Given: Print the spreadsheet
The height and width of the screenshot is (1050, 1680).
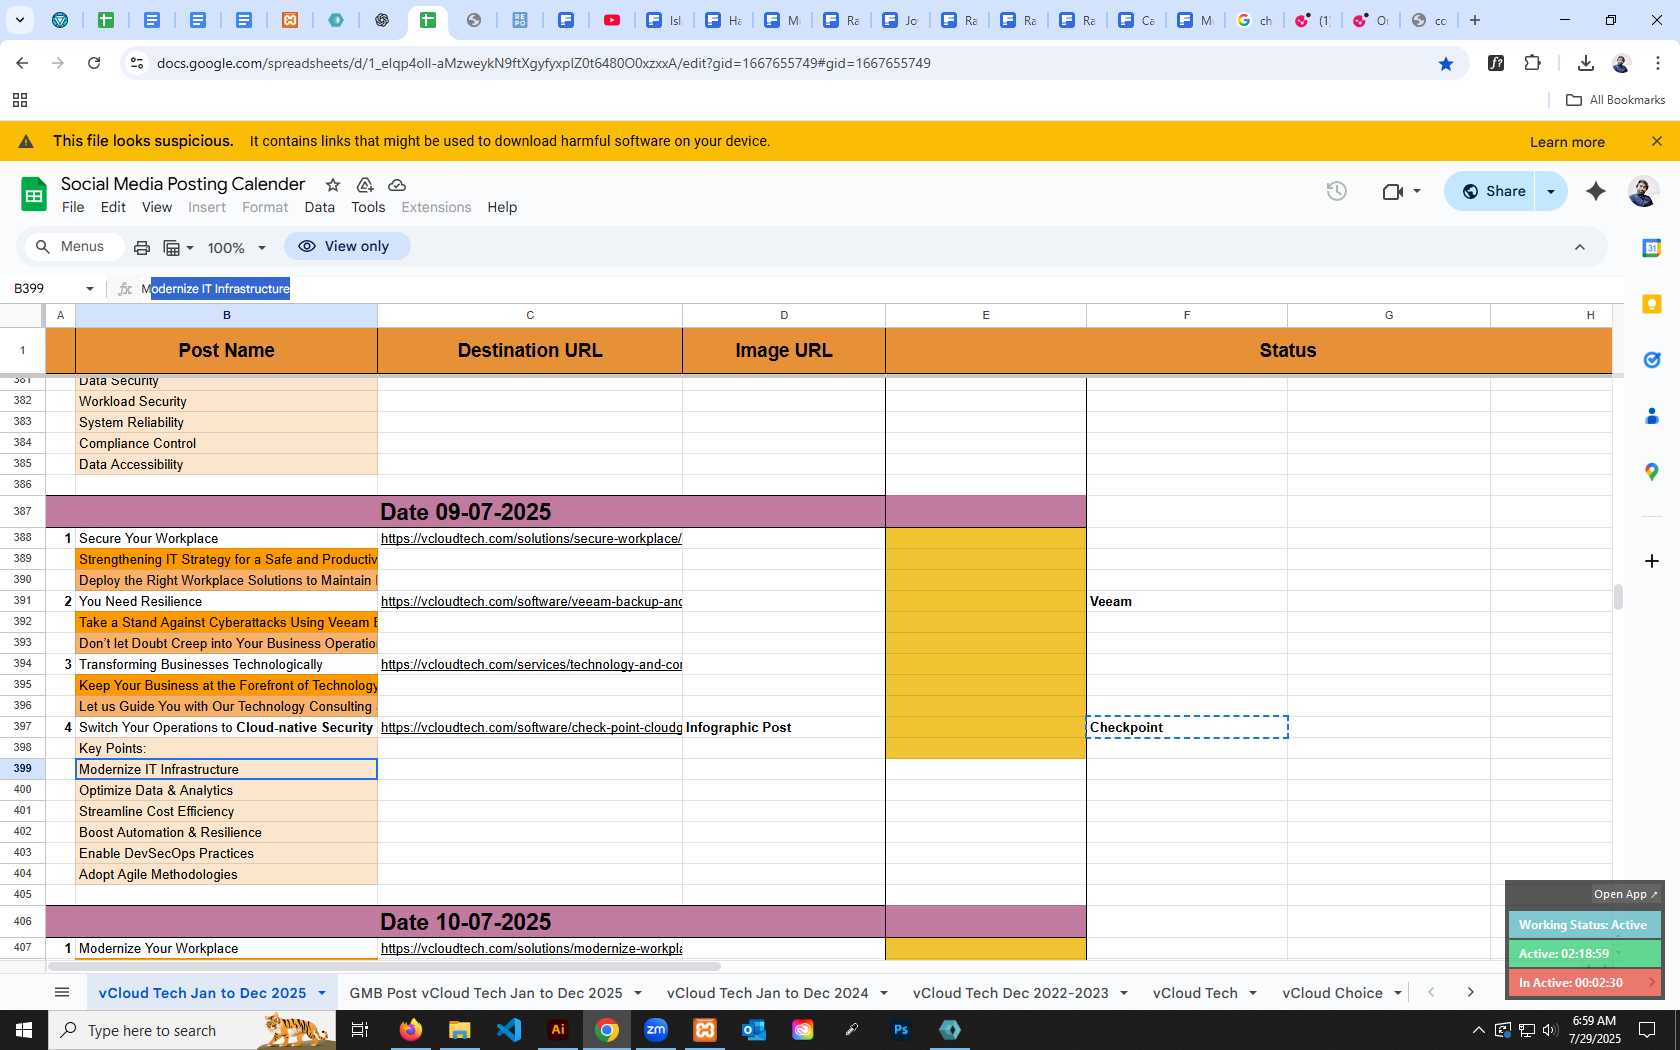Looking at the screenshot, I should pyautogui.click(x=142, y=247).
